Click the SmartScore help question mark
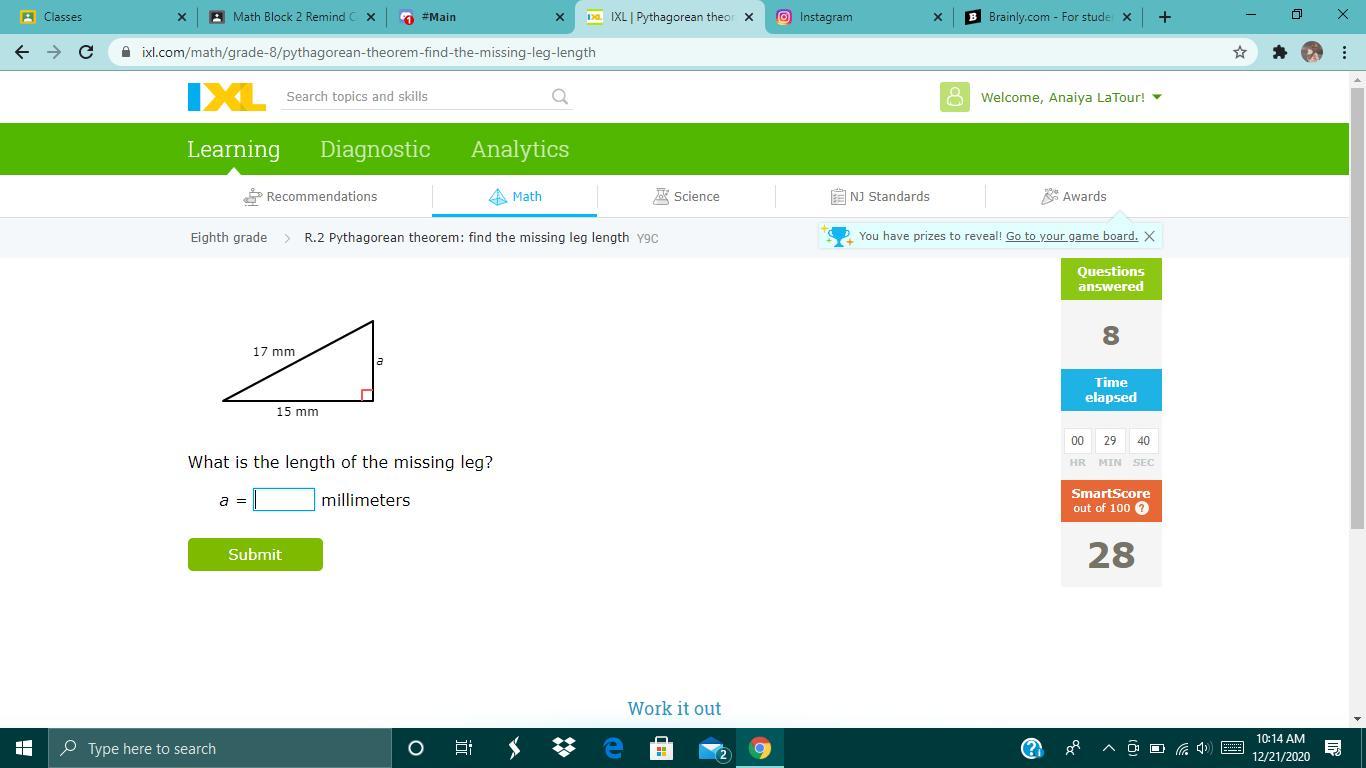The image size is (1366, 768). click(1142, 508)
